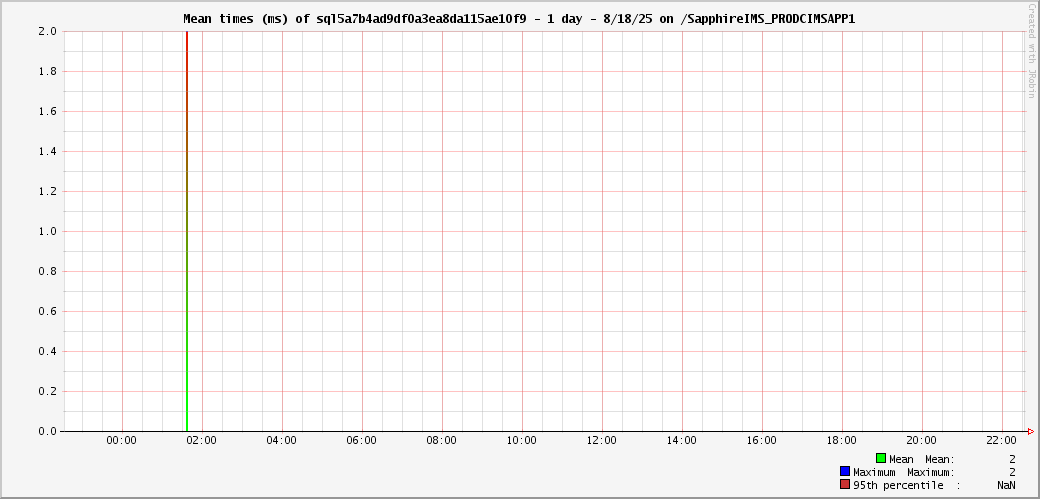
Task: Click the Mean legend value 2
Action: [1013, 459]
